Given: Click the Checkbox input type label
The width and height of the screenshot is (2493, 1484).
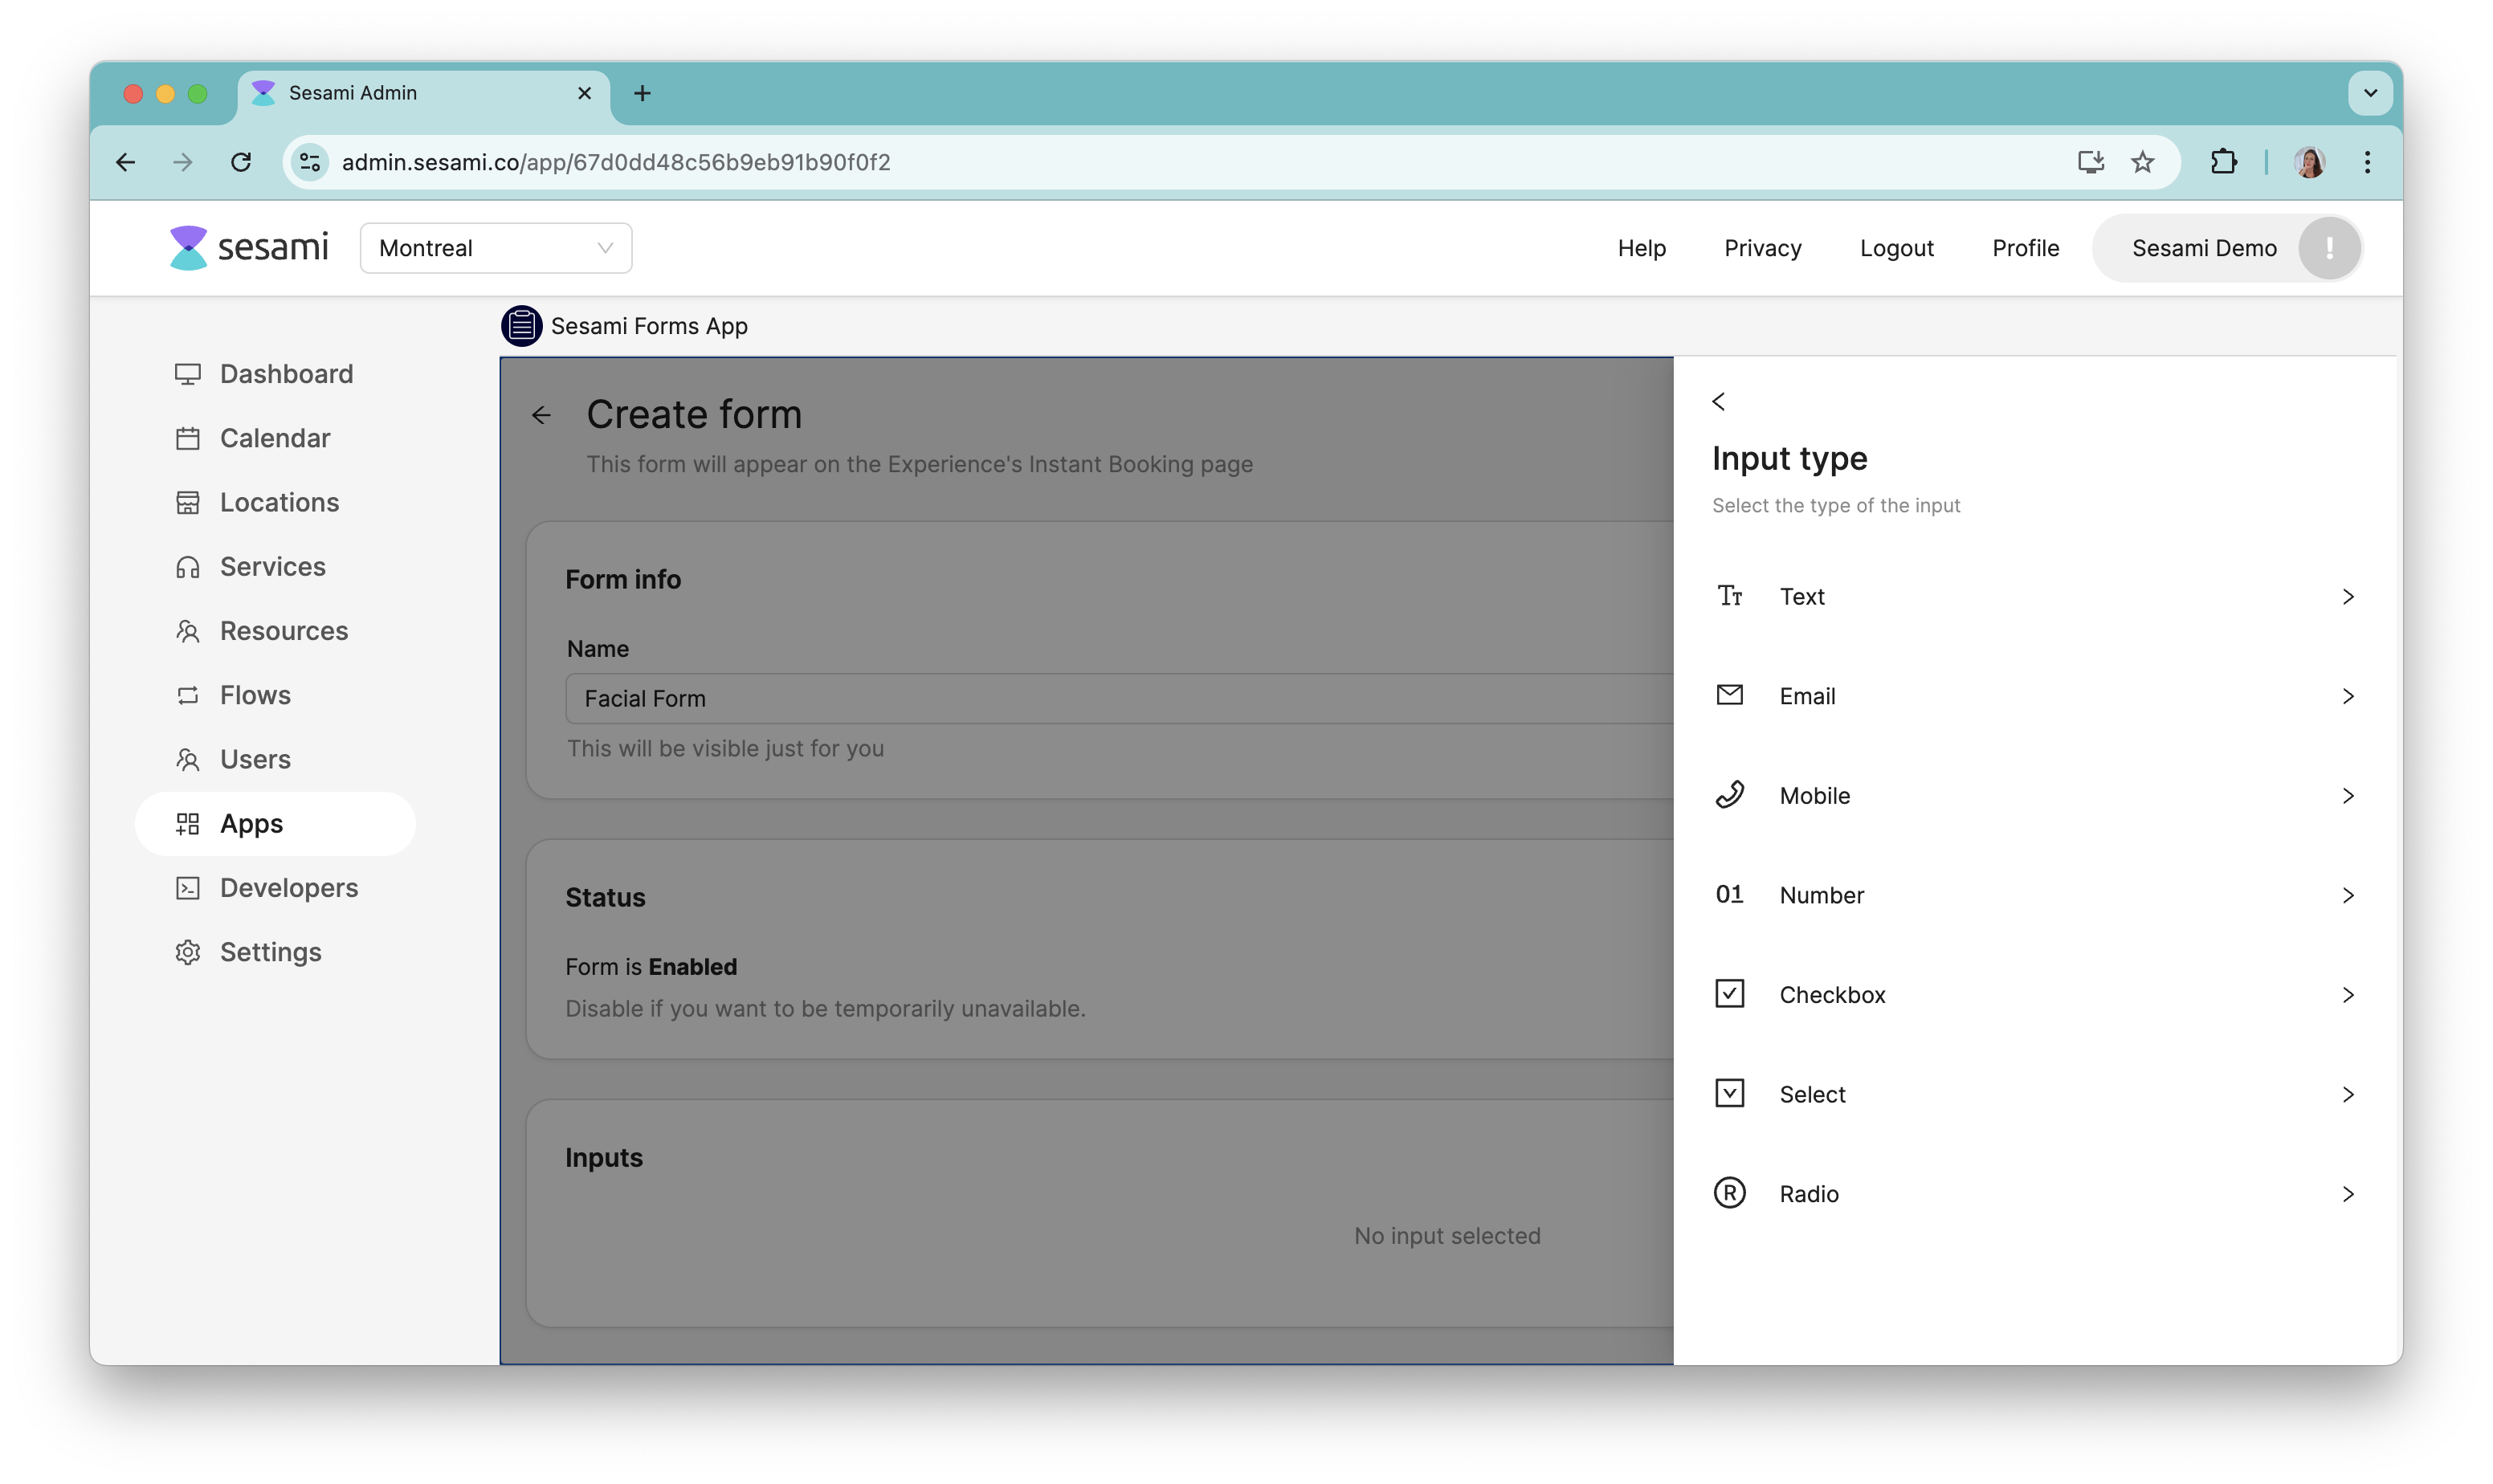Looking at the screenshot, I should pos(1832,995).
